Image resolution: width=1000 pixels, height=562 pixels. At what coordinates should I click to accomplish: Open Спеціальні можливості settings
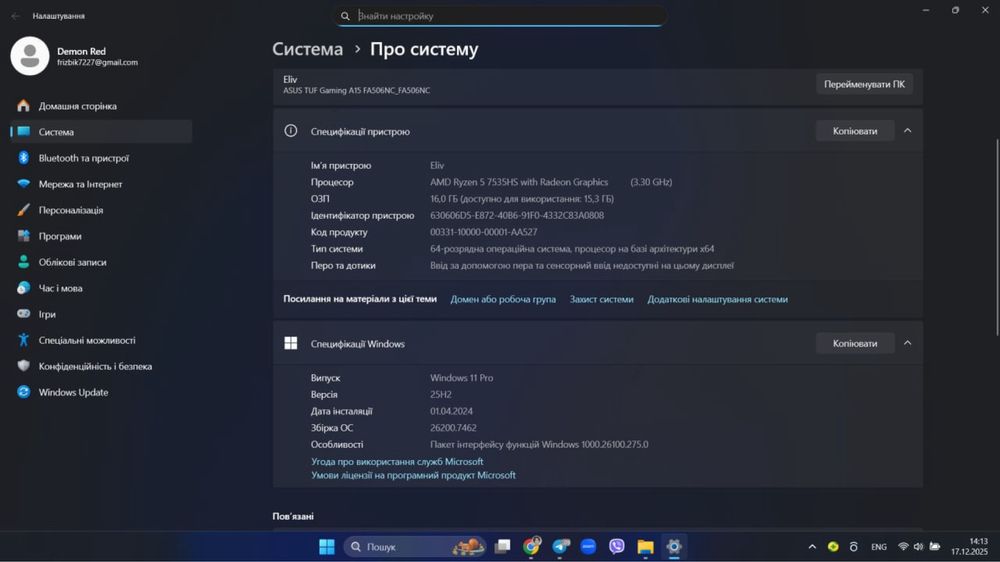pyautogui.click(x=87, y=341)
